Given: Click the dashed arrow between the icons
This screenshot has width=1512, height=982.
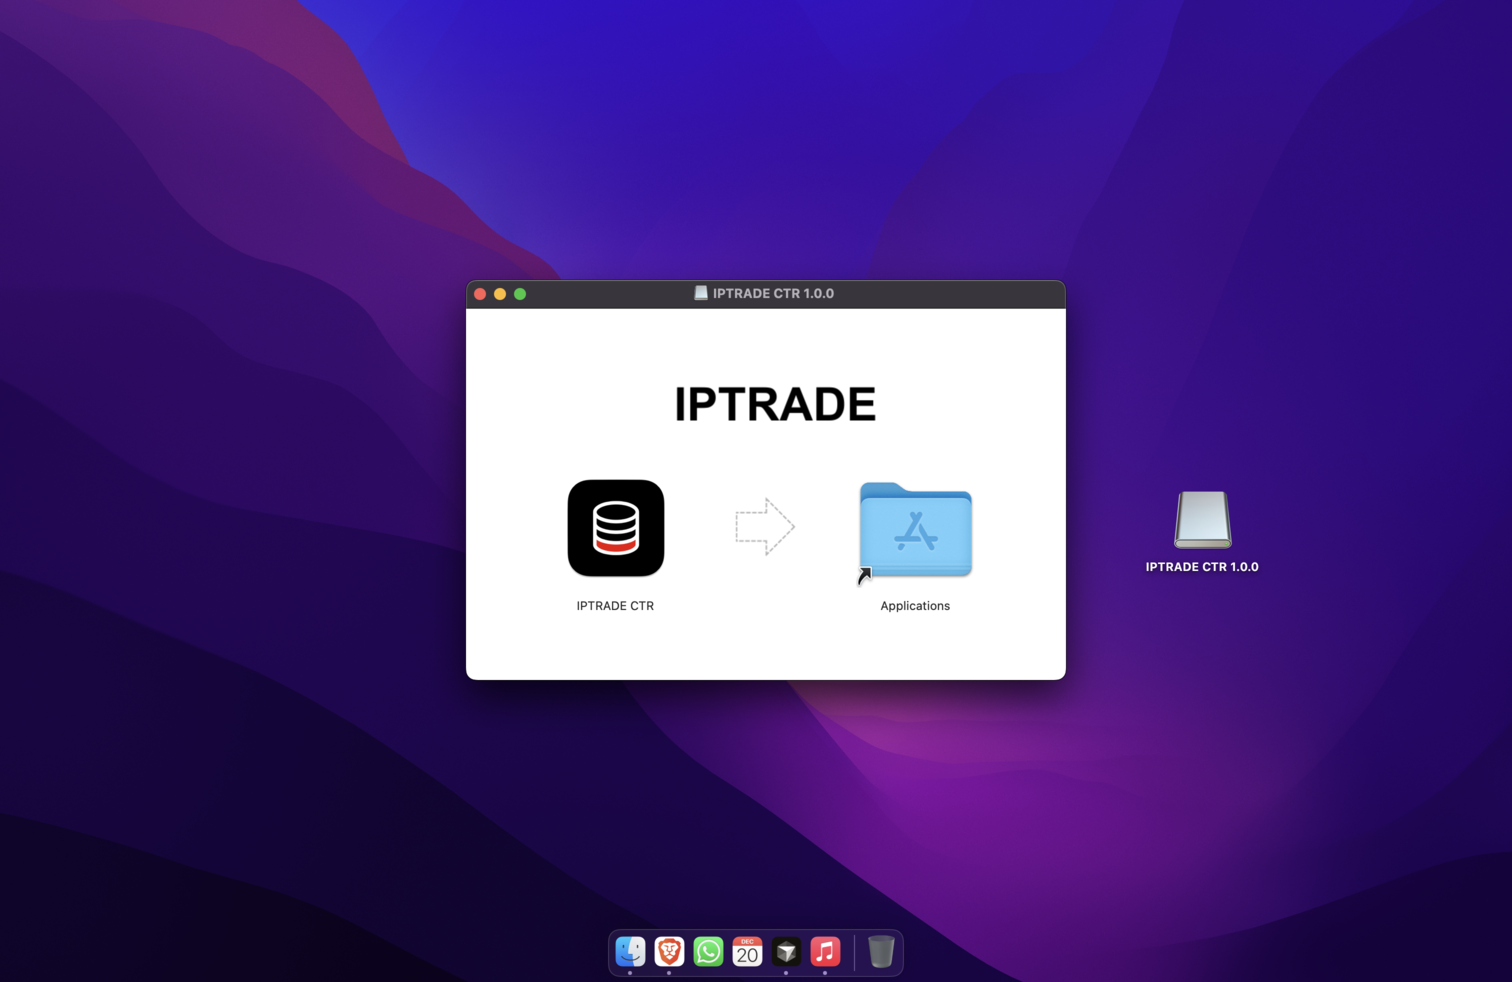Looking at the screenshot, I should [765, 526].
